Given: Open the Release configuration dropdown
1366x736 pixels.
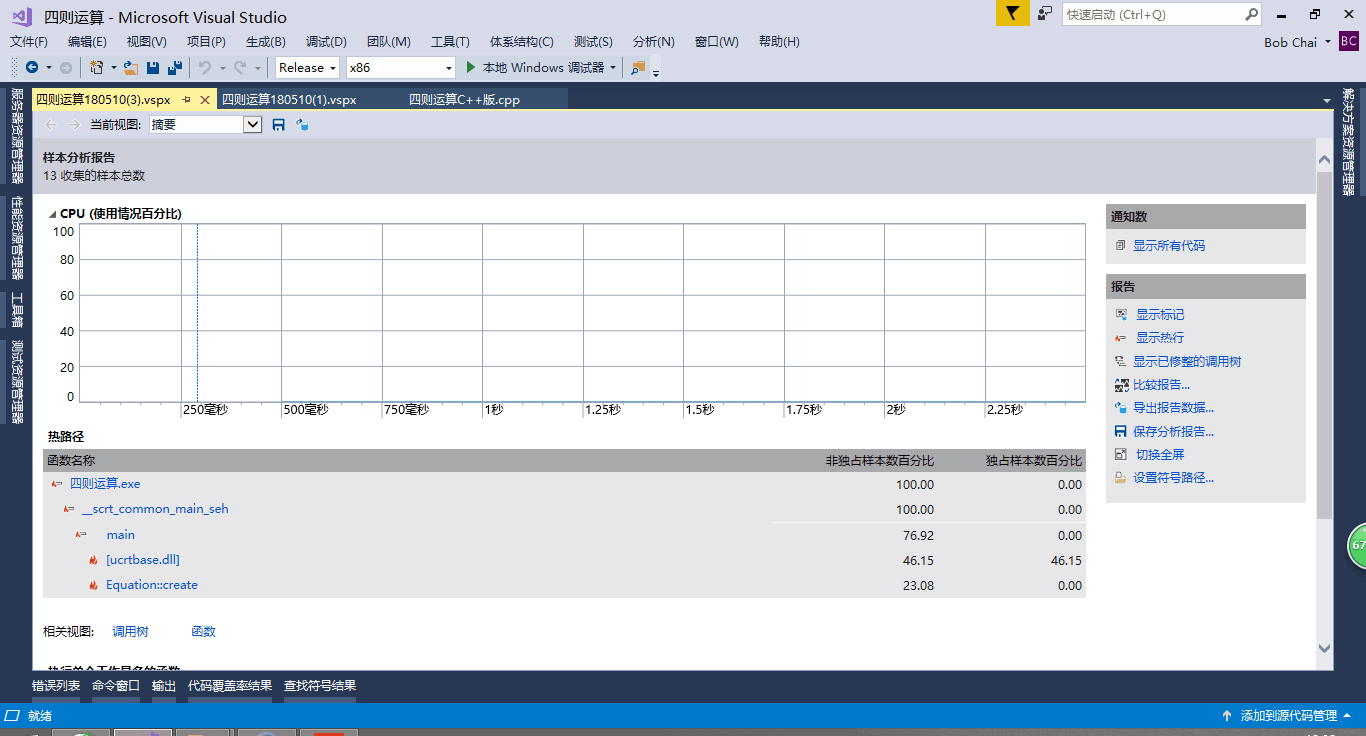Looking at the screenshot, I should click(308, 68).
